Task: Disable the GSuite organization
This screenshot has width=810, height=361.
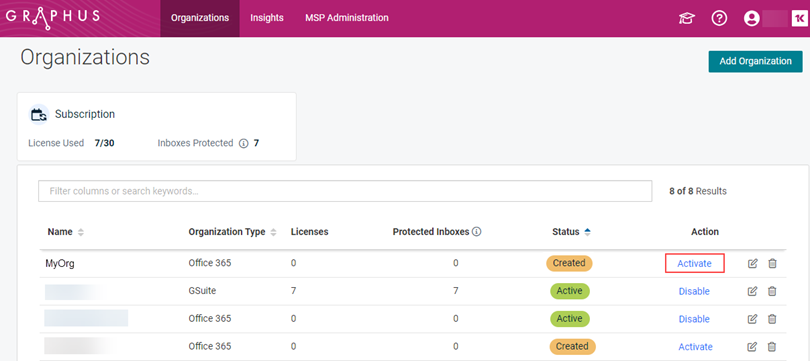Action: point(694,291)
